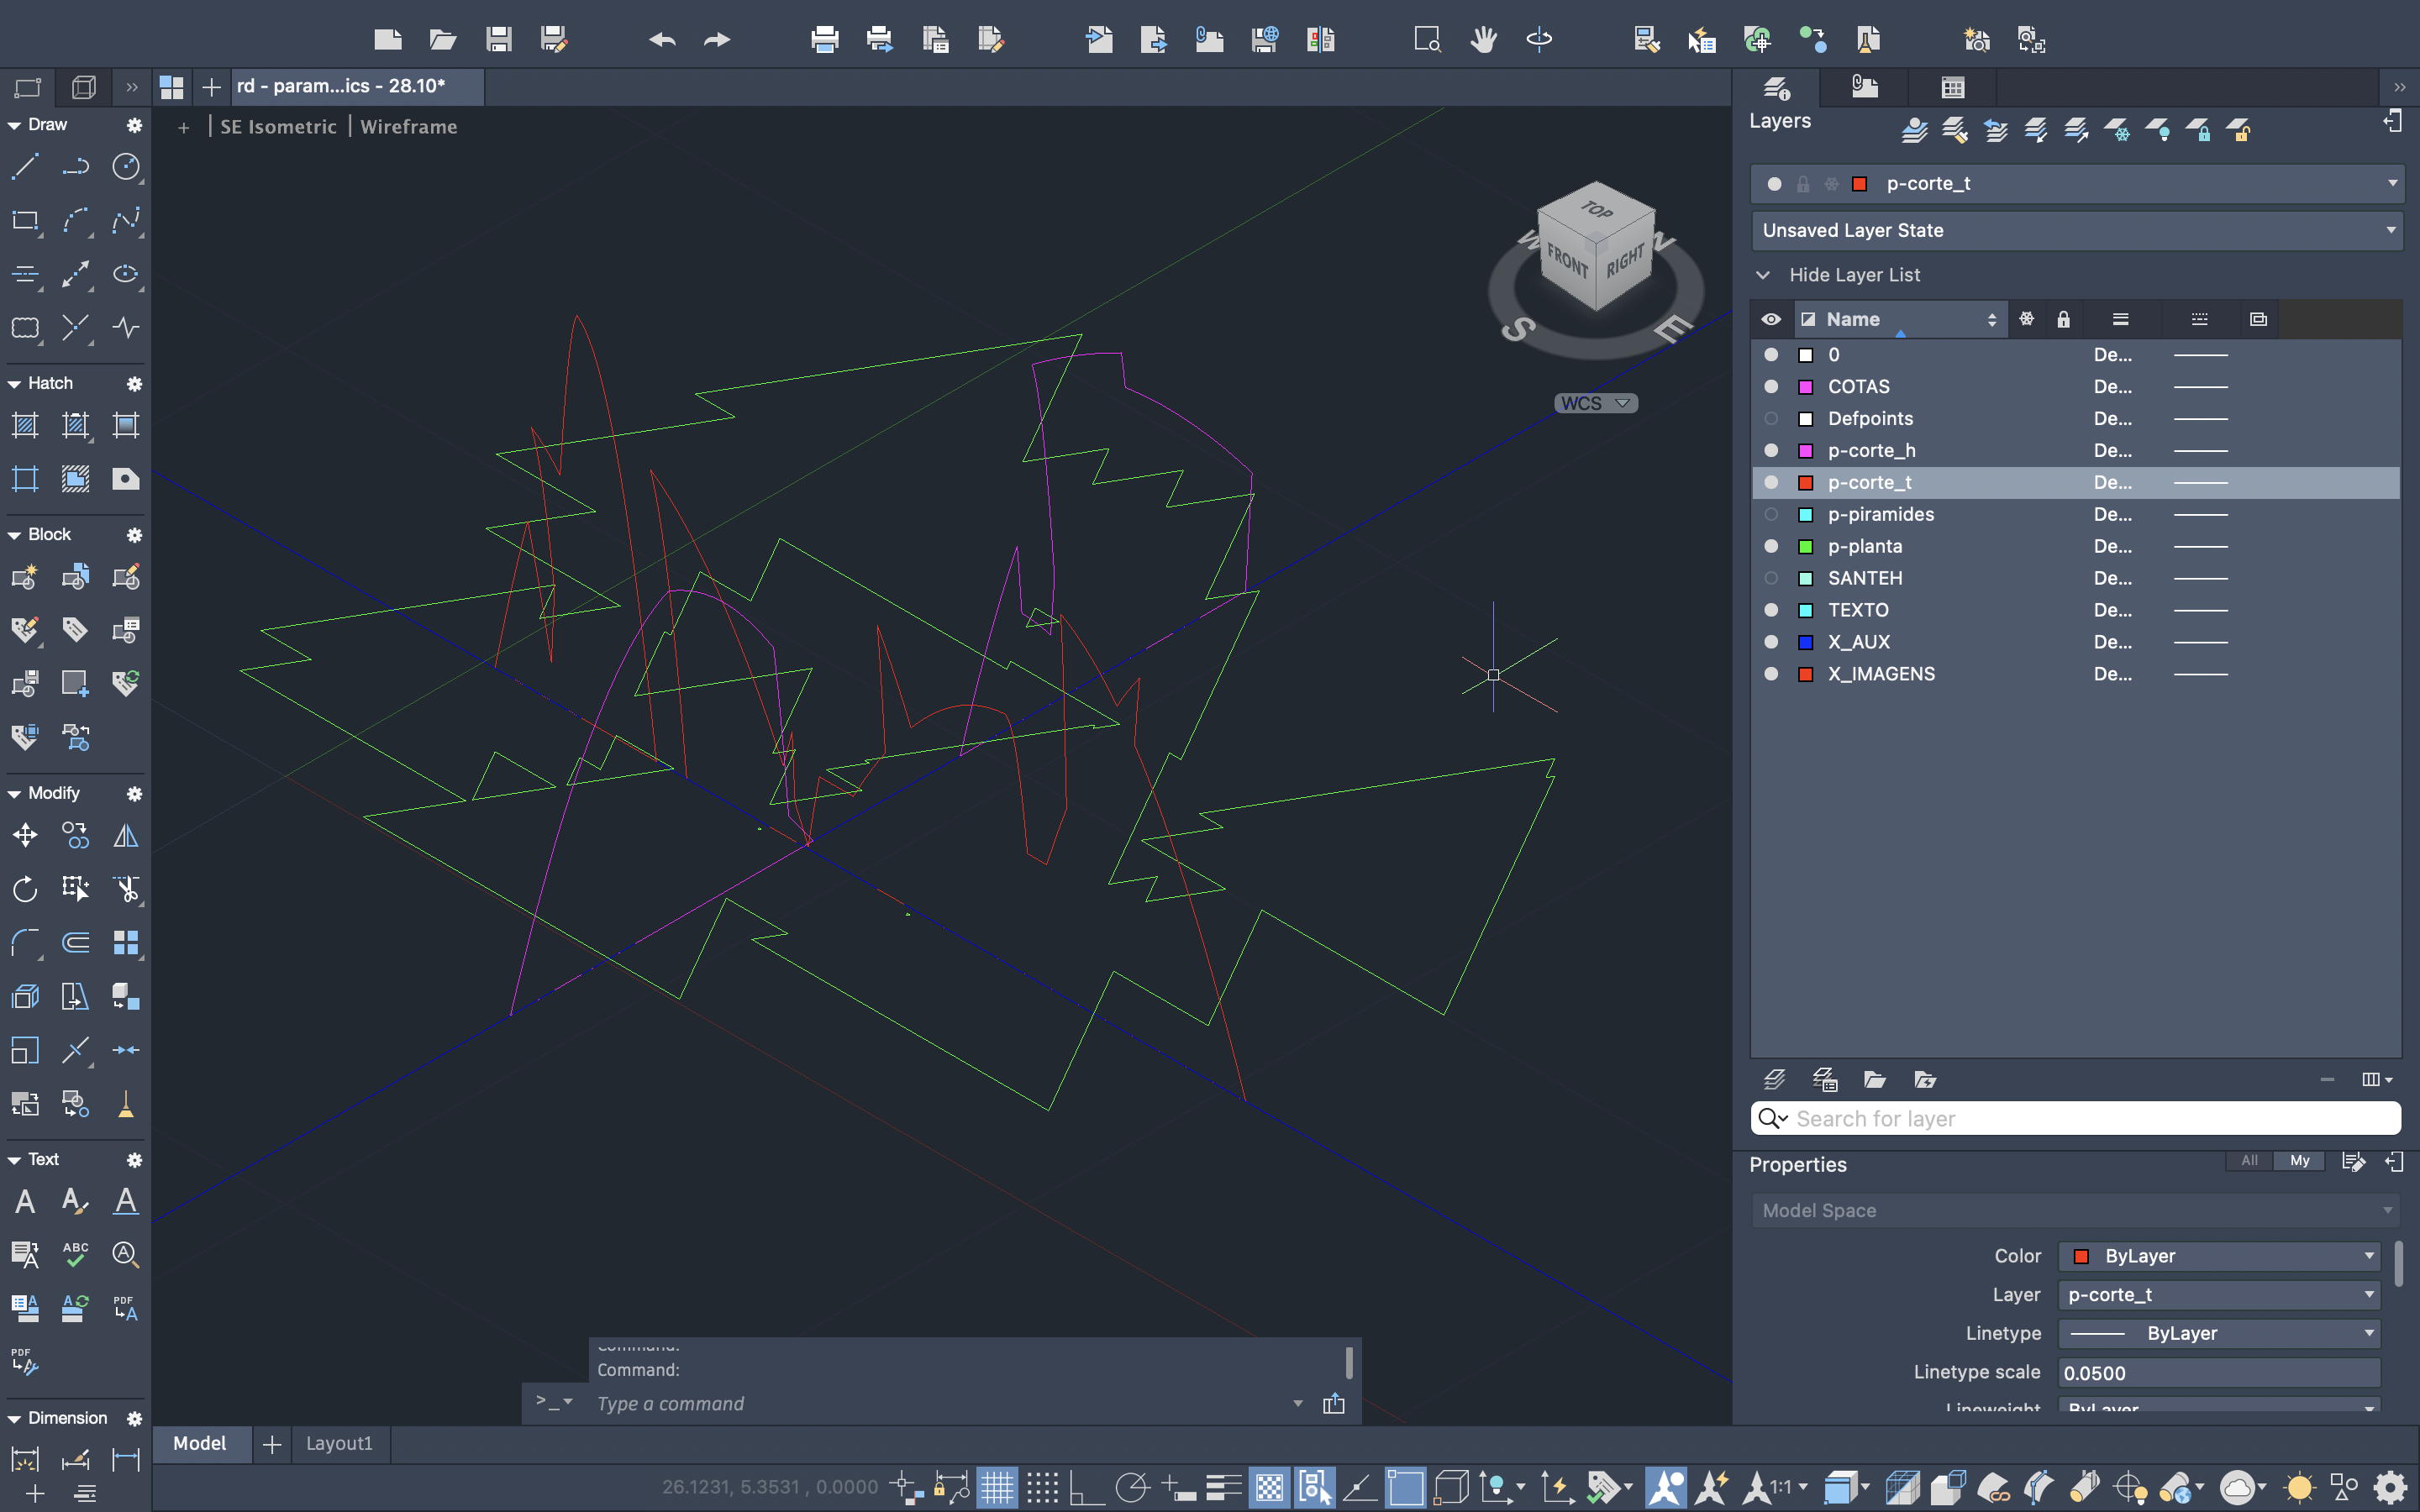The image size is (2420, 1512).
Task: Click the Move tool in Modify
Action: [25, 835]
